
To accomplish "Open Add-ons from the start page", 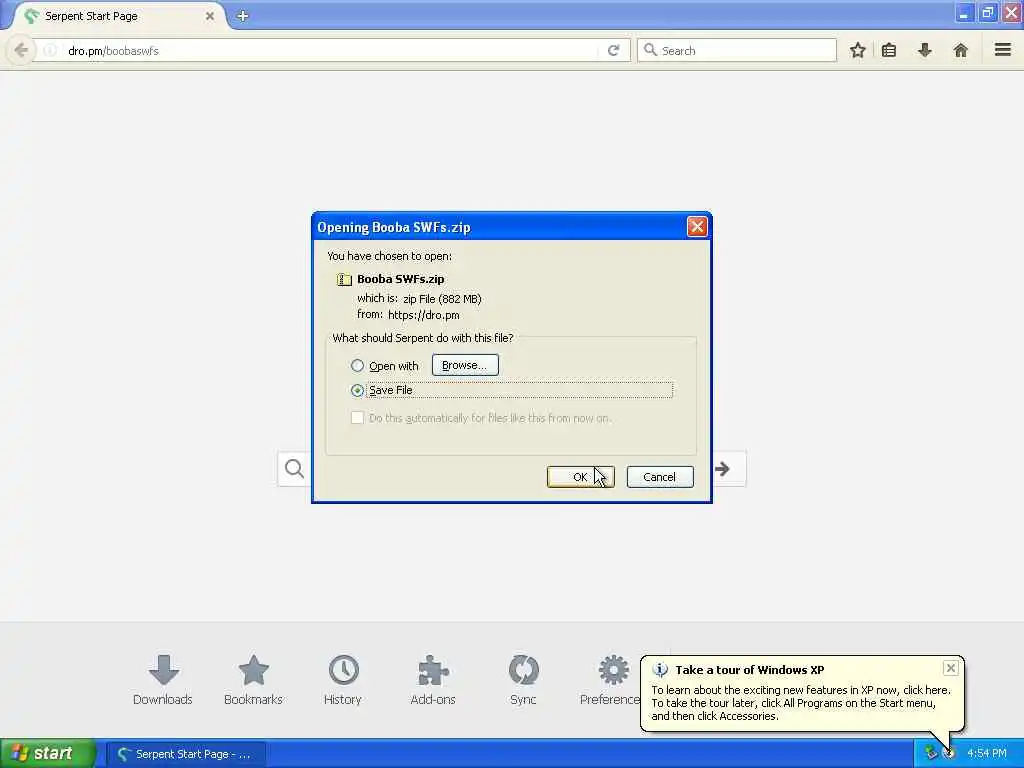I will tap(433, 680).
